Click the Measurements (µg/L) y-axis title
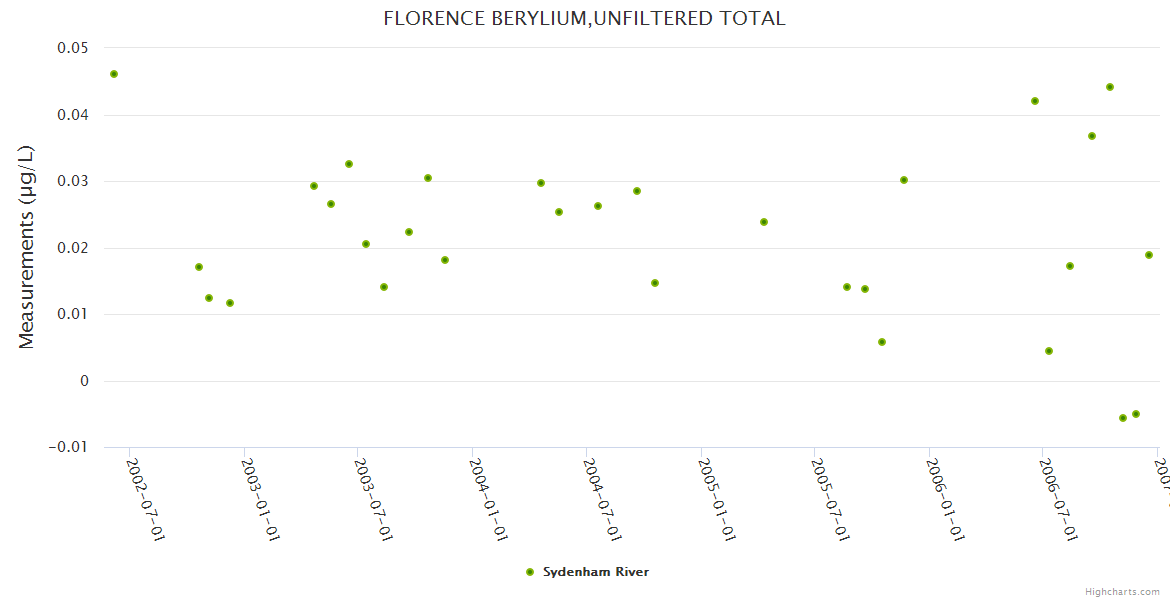This screenshot has height=600, width=1170. pos(27,247)
